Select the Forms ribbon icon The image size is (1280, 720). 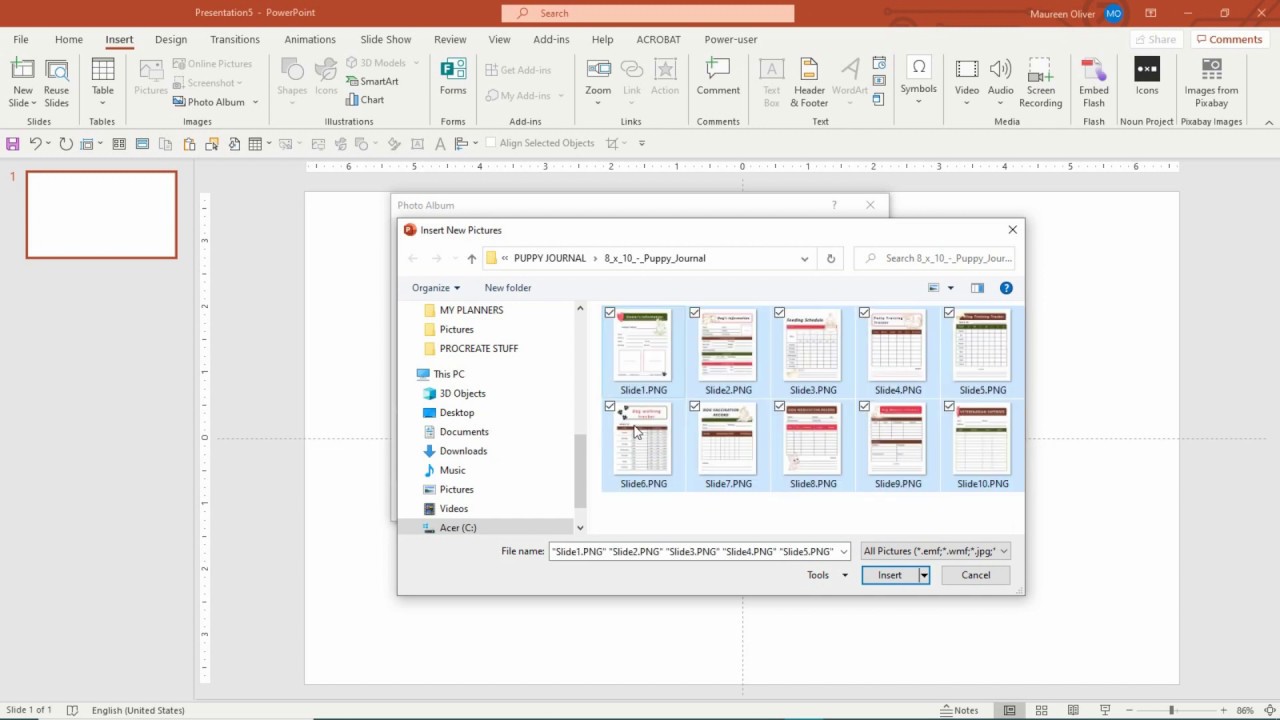tap(453, 77)
